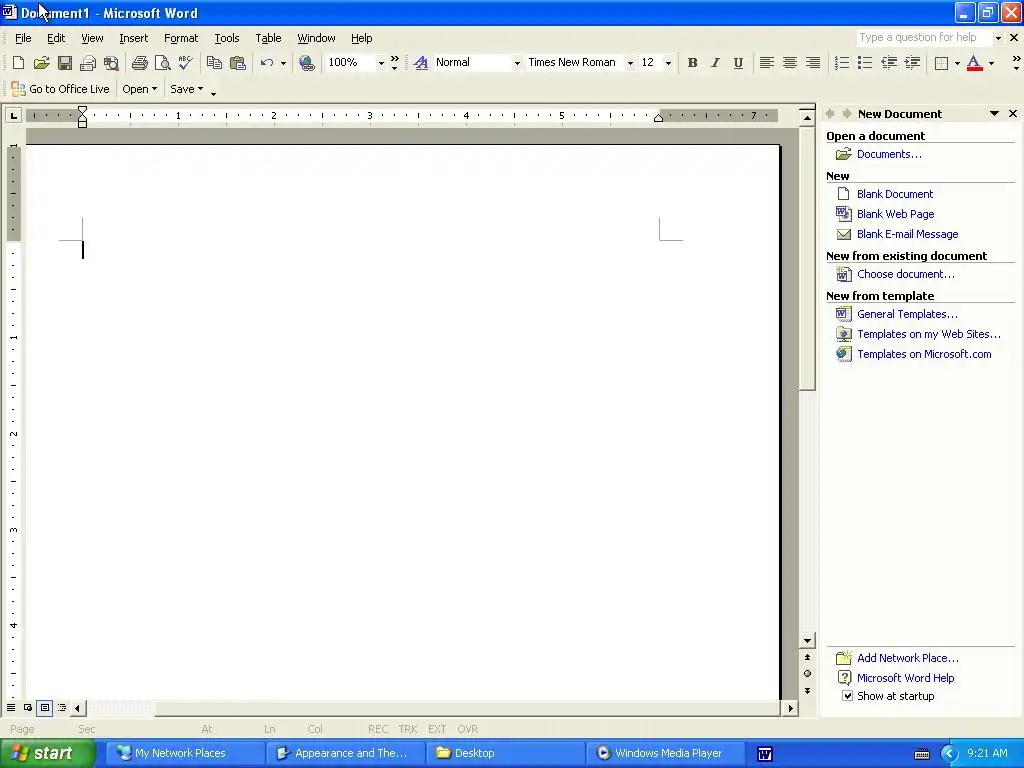Uncheck Show at startup checkbox
Image resolution: width=1024 pixels, height=768 pixels.
847,696
